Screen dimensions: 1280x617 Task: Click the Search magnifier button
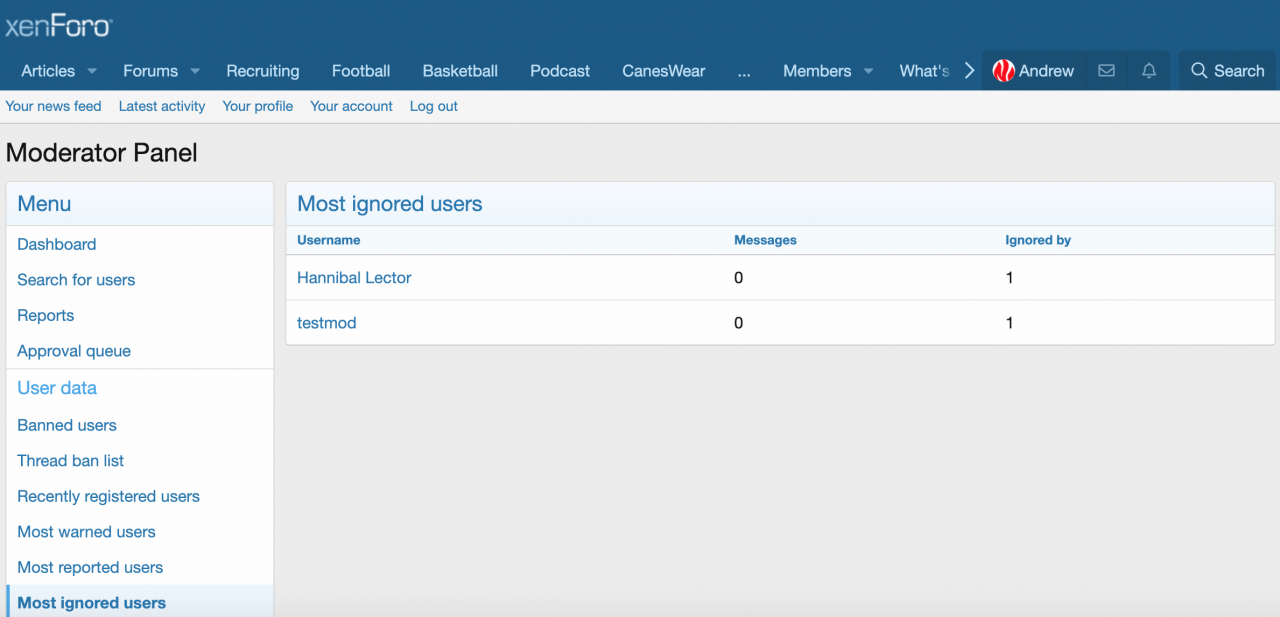click(1227, 71)
